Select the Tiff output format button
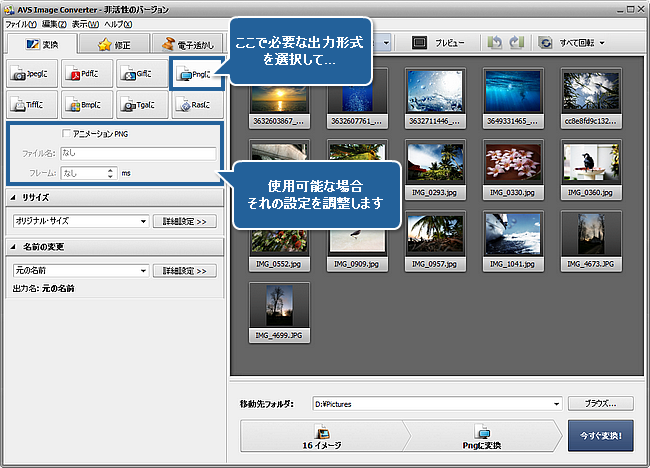Screen dimensions: 650x468 coord(31,104)
